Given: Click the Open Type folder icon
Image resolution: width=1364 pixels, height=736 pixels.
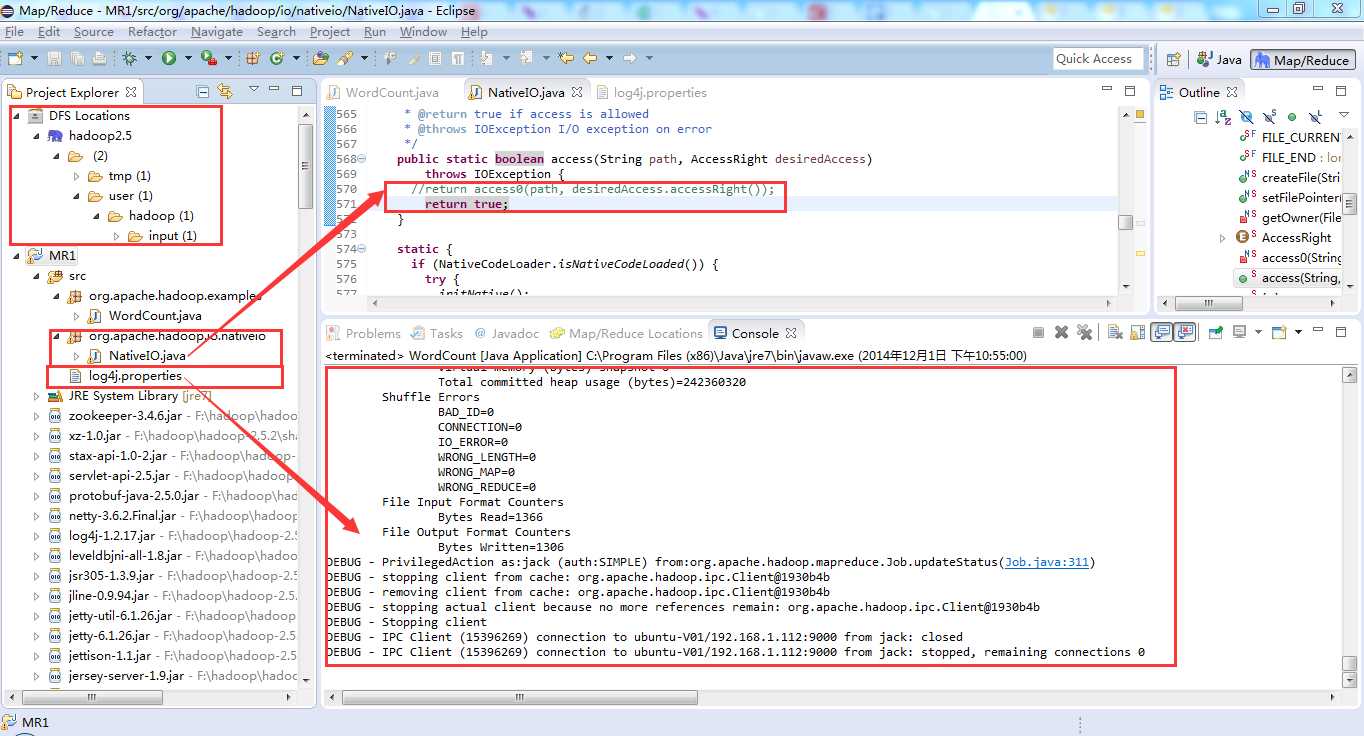Looking at the screenshot, I should pyautogui.click(x=320, y=58).
